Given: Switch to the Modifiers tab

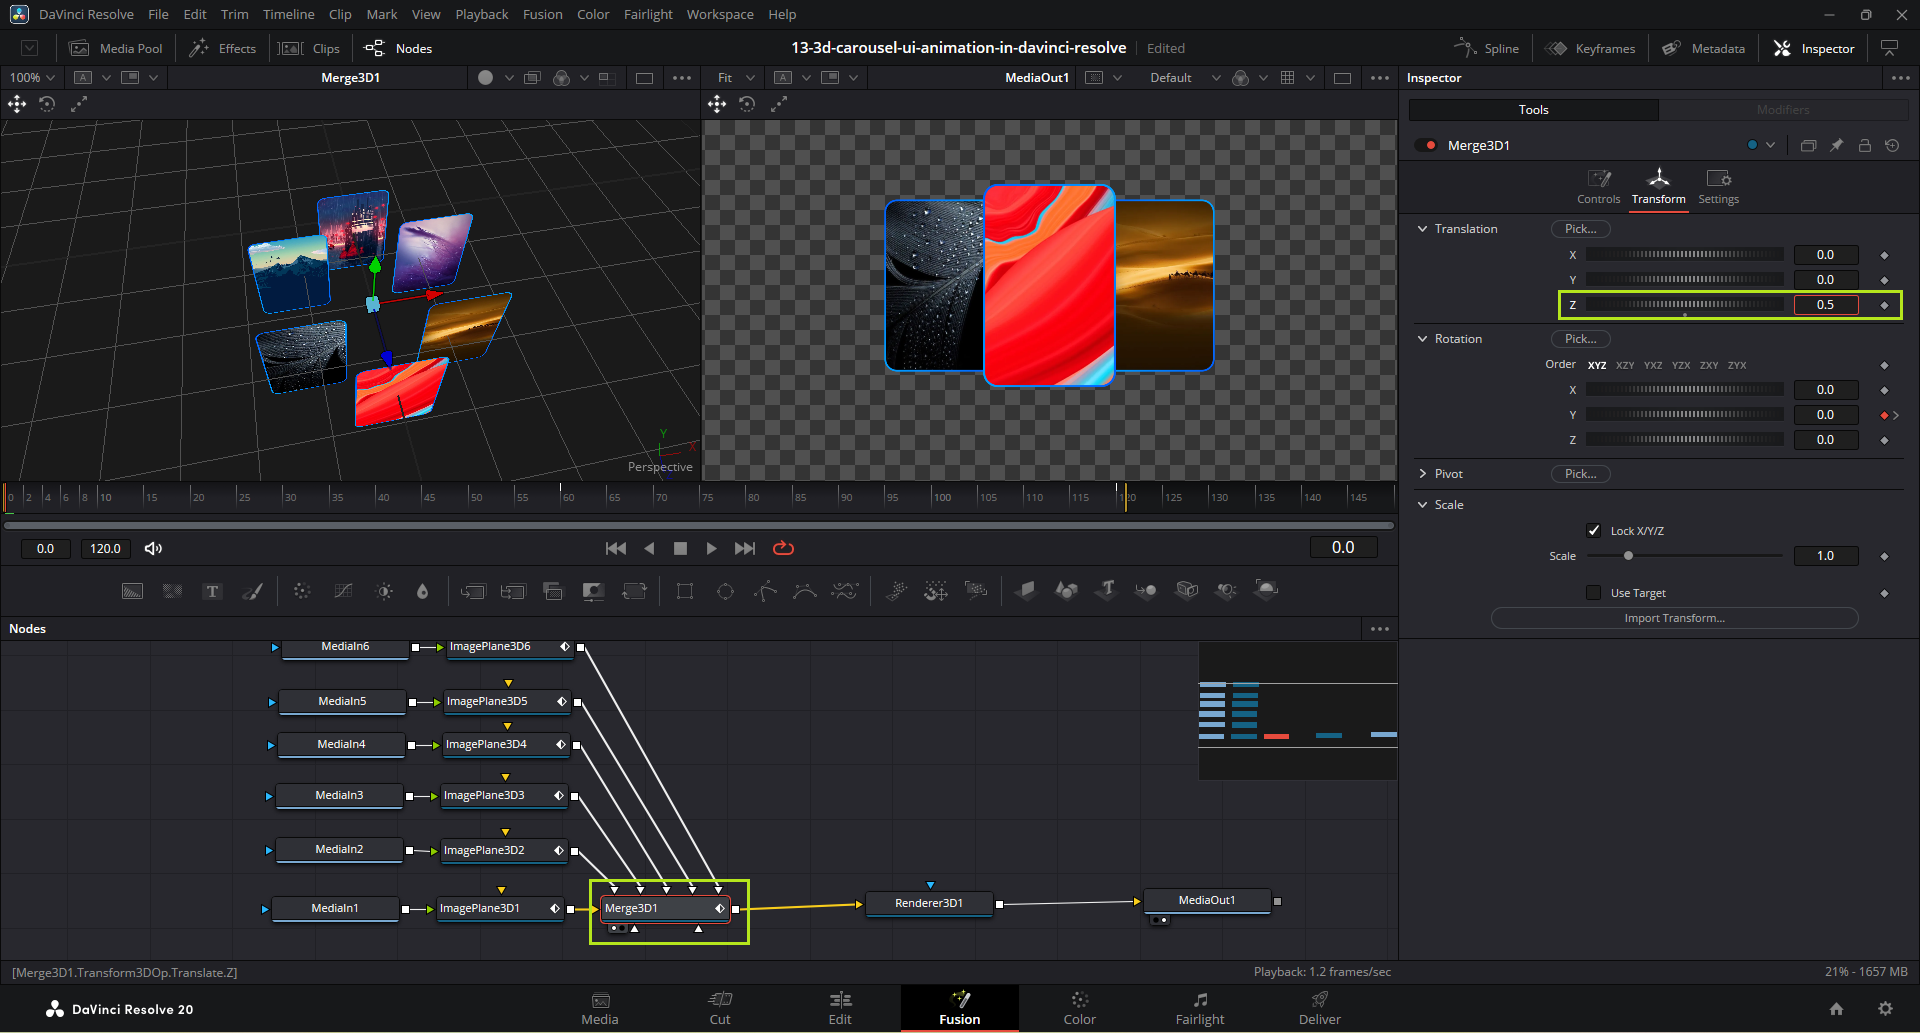Looking at the screenshot, I should 1783,110.
